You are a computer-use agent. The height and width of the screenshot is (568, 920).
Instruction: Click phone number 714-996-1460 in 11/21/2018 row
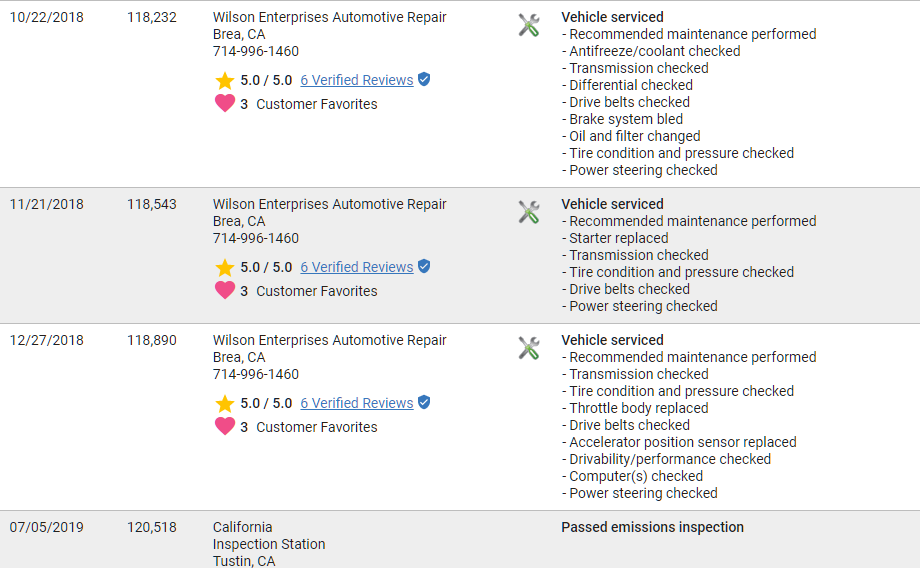click(256, 238)
